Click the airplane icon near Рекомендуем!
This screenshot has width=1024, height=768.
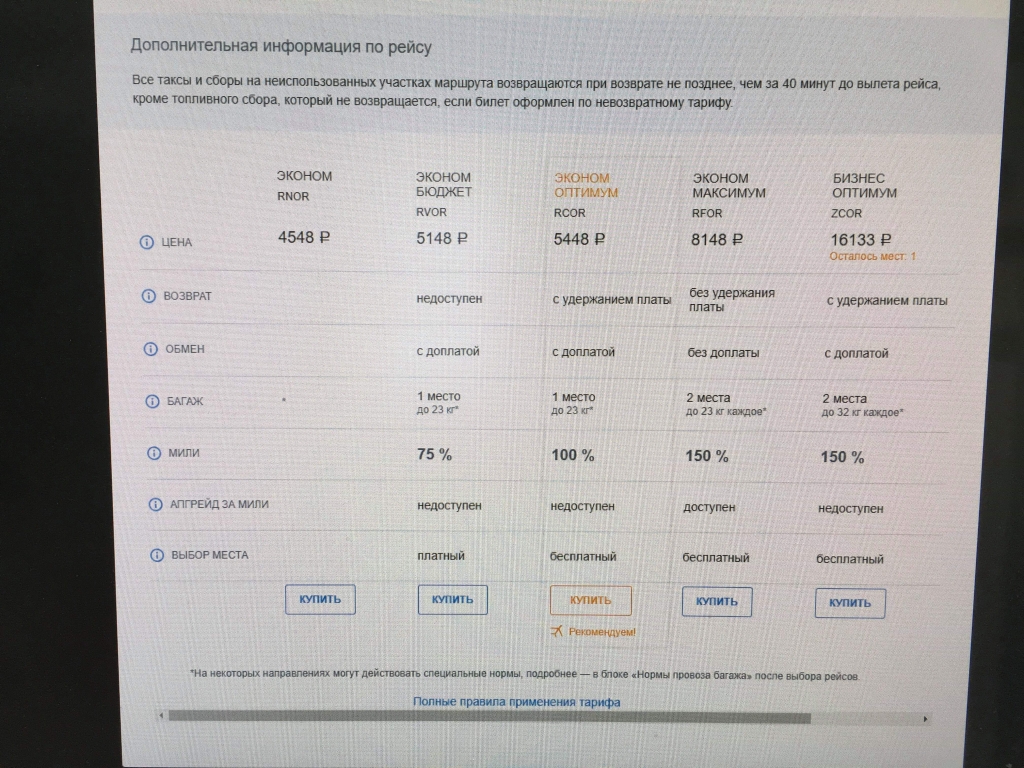(556, 631)
